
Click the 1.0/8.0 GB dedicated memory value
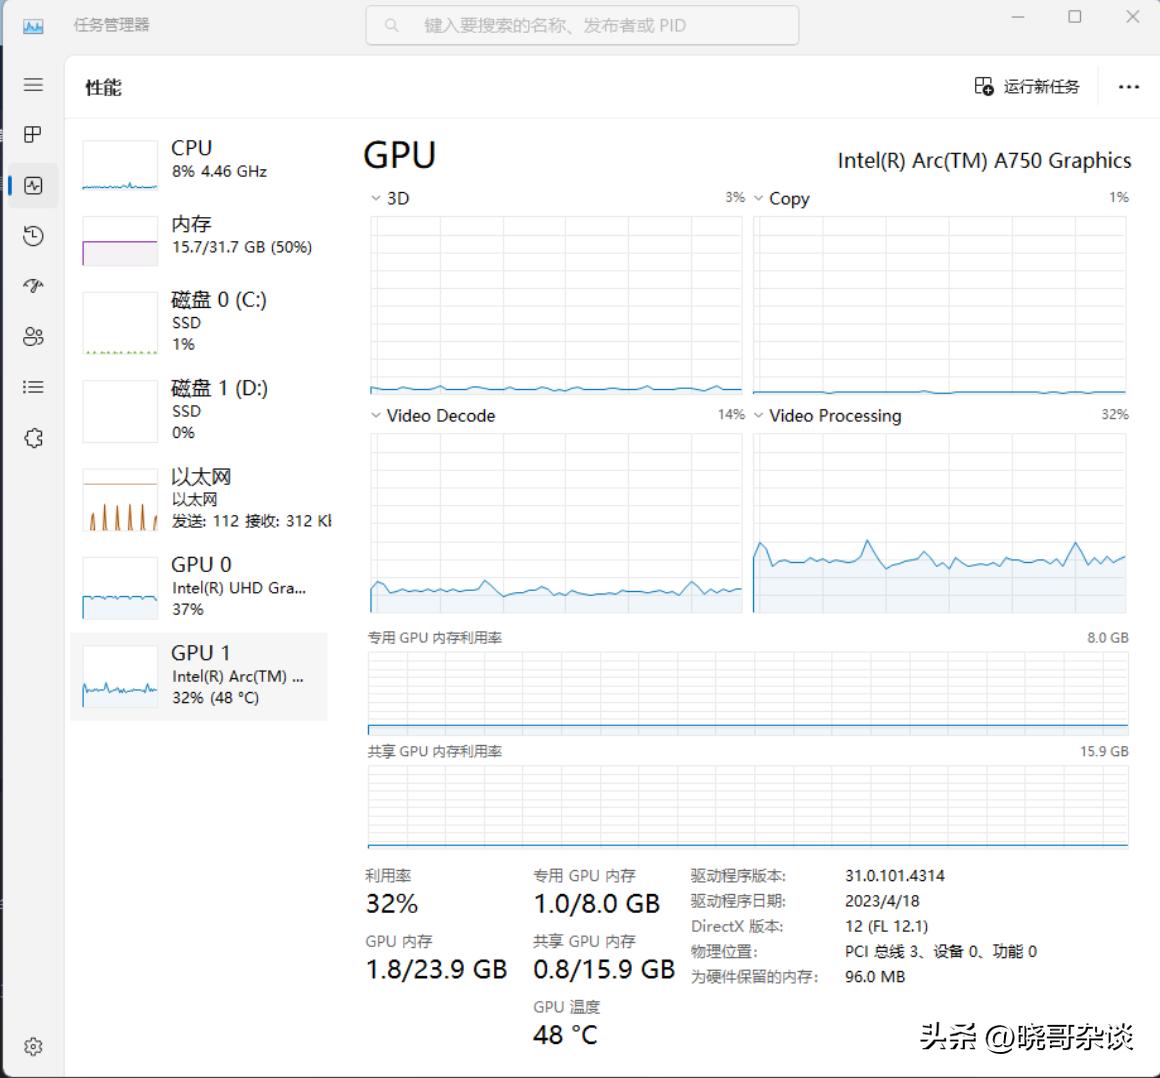(x=596, y=904)
